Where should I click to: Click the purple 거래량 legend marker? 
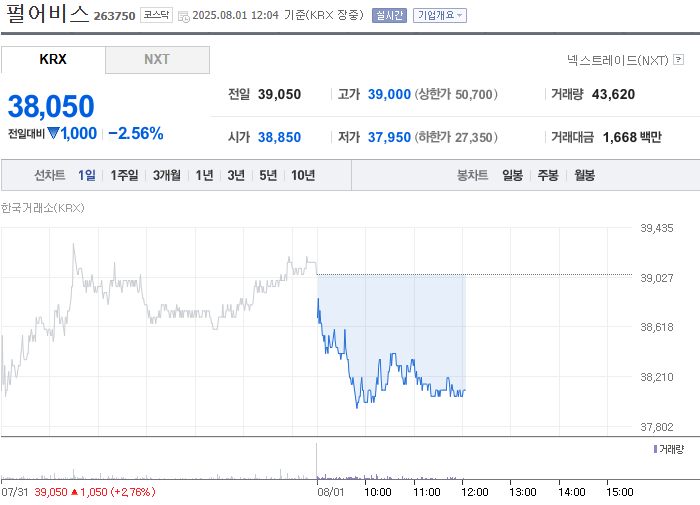point(655,449)
